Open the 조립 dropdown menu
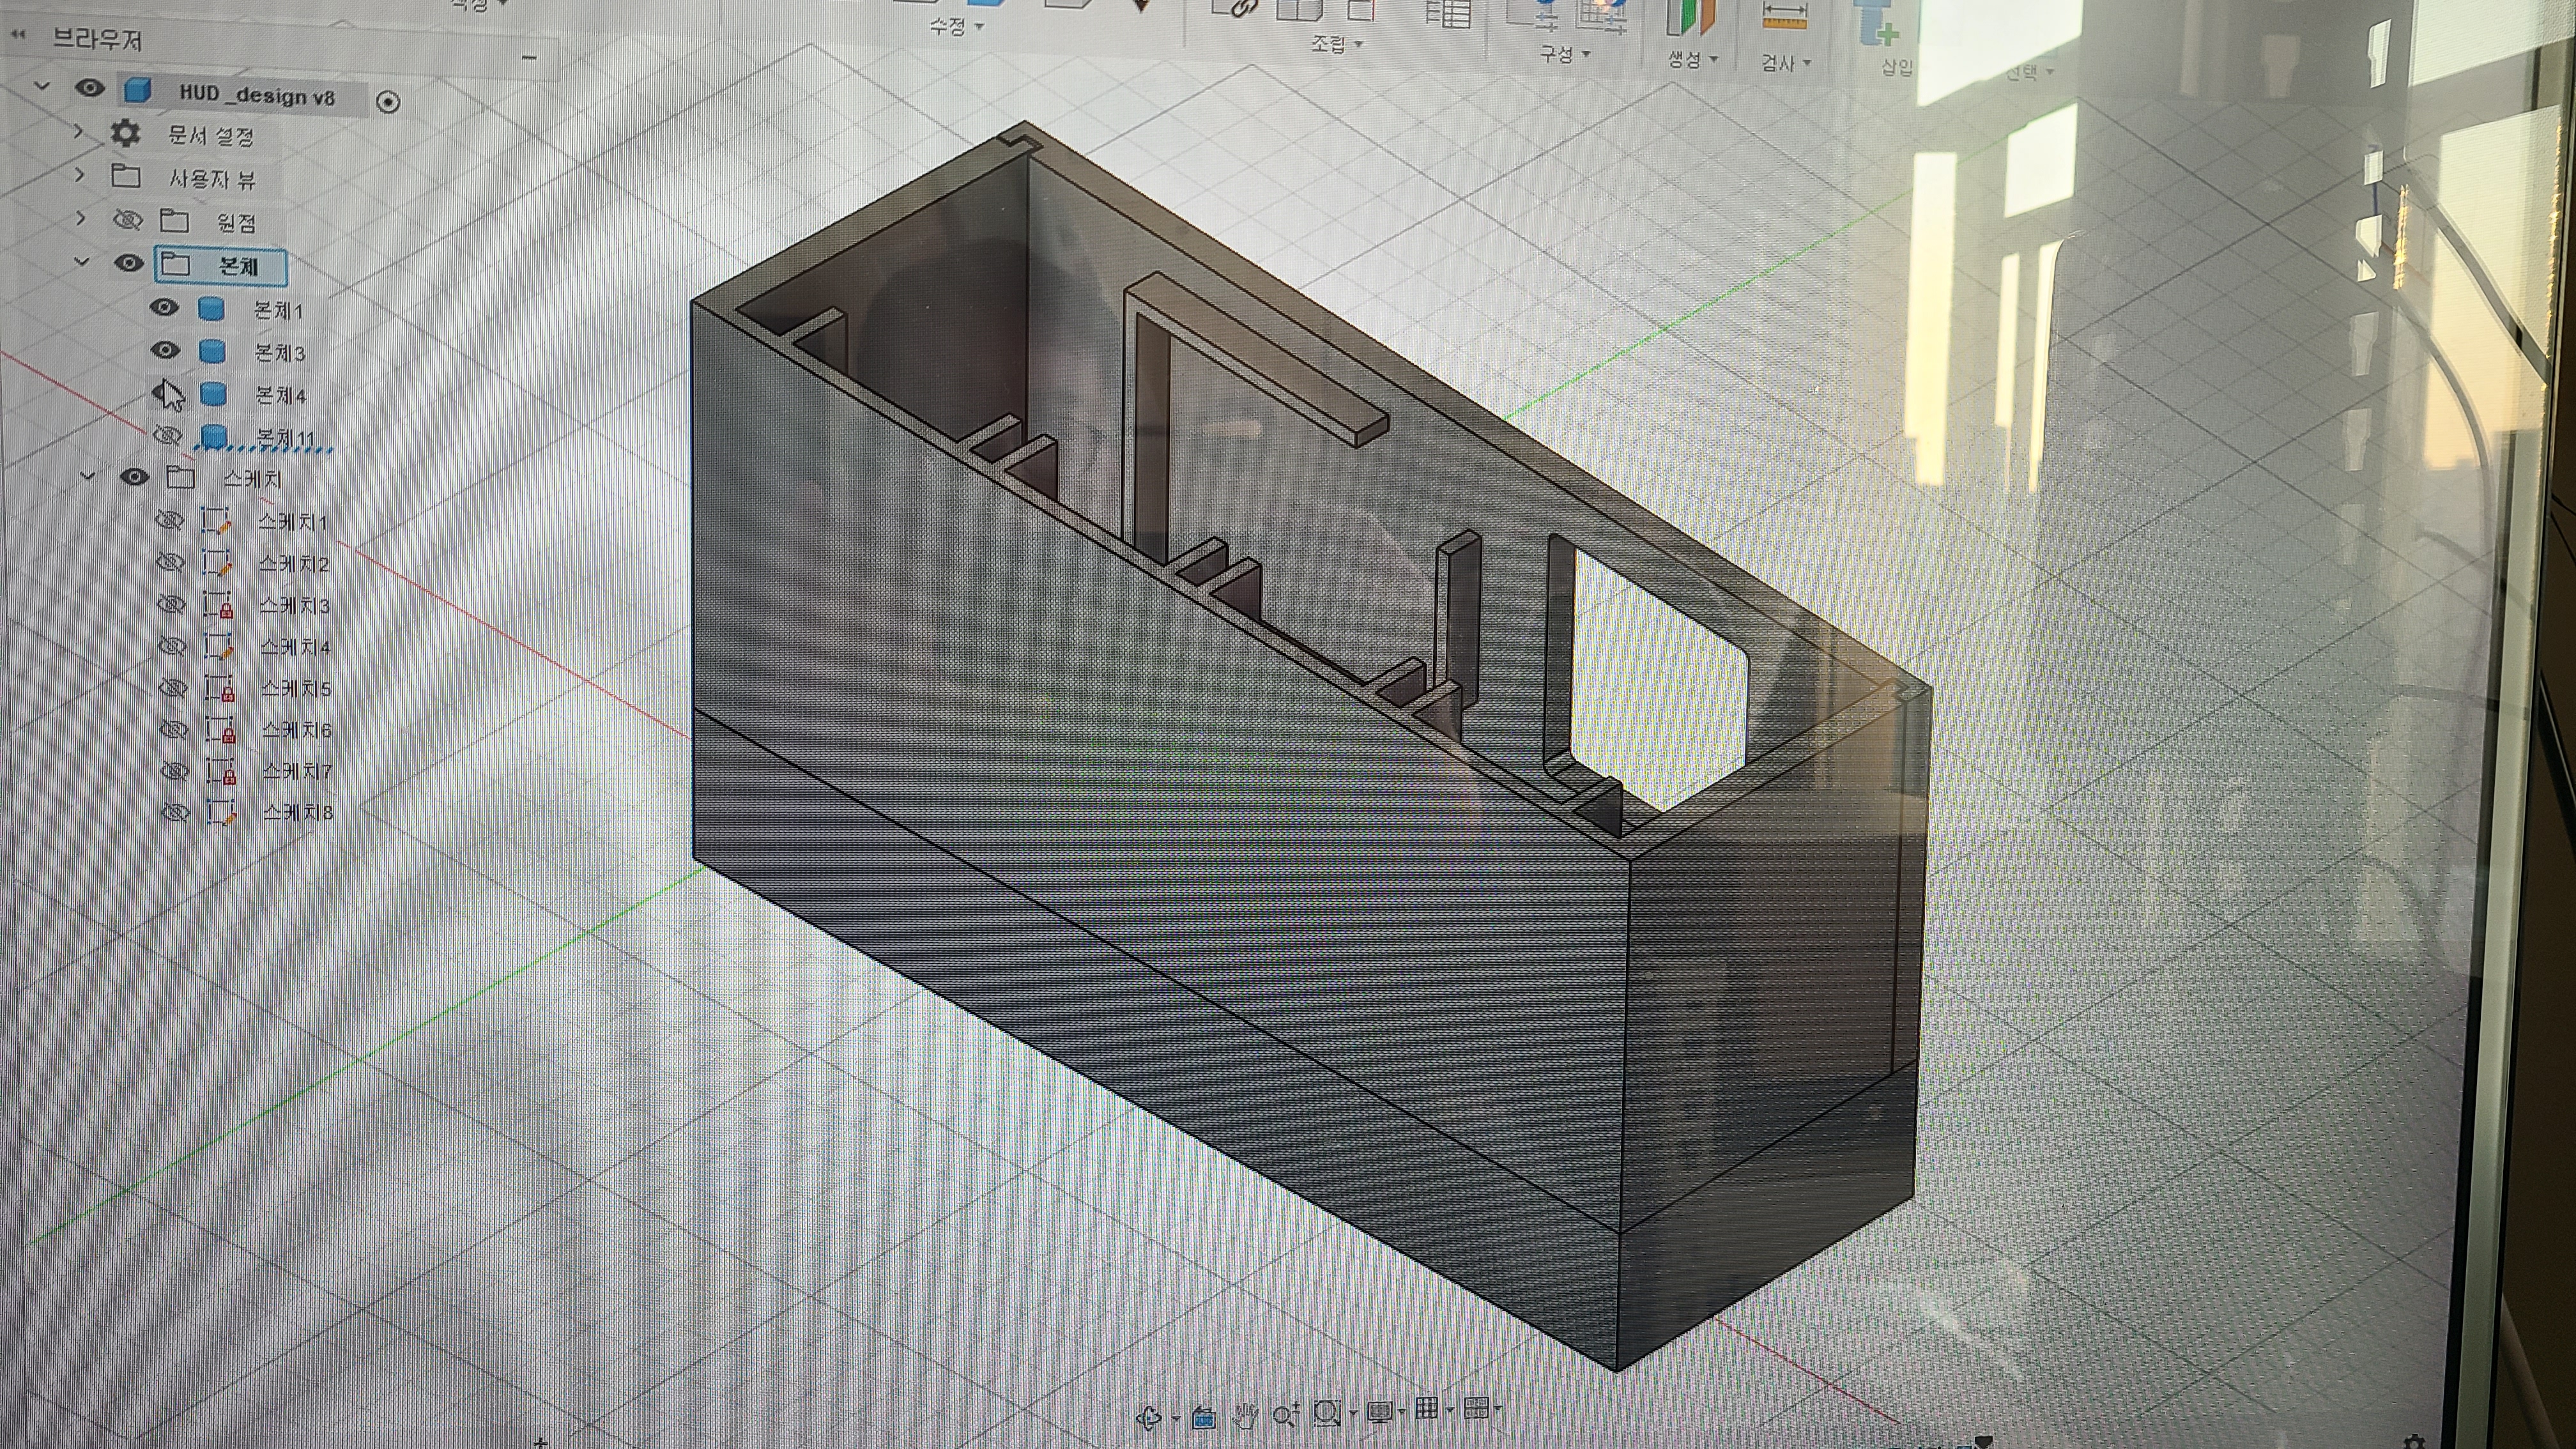The height and width of the screenshot is (1449, 2576). coord(1336,44)
